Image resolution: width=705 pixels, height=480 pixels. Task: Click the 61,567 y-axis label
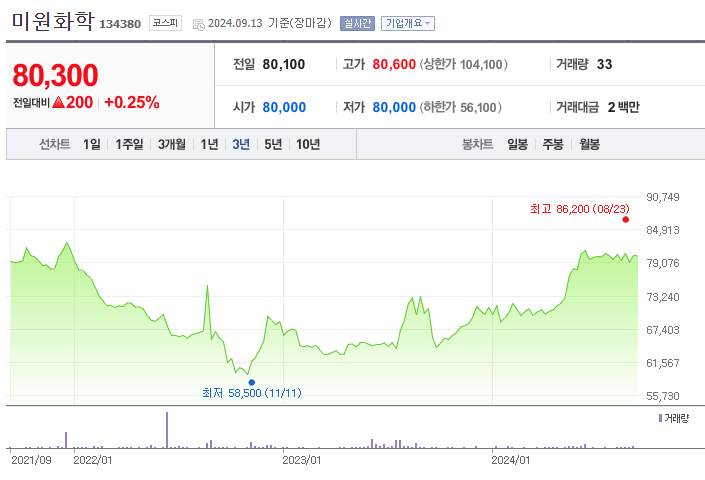click(663, 363)
